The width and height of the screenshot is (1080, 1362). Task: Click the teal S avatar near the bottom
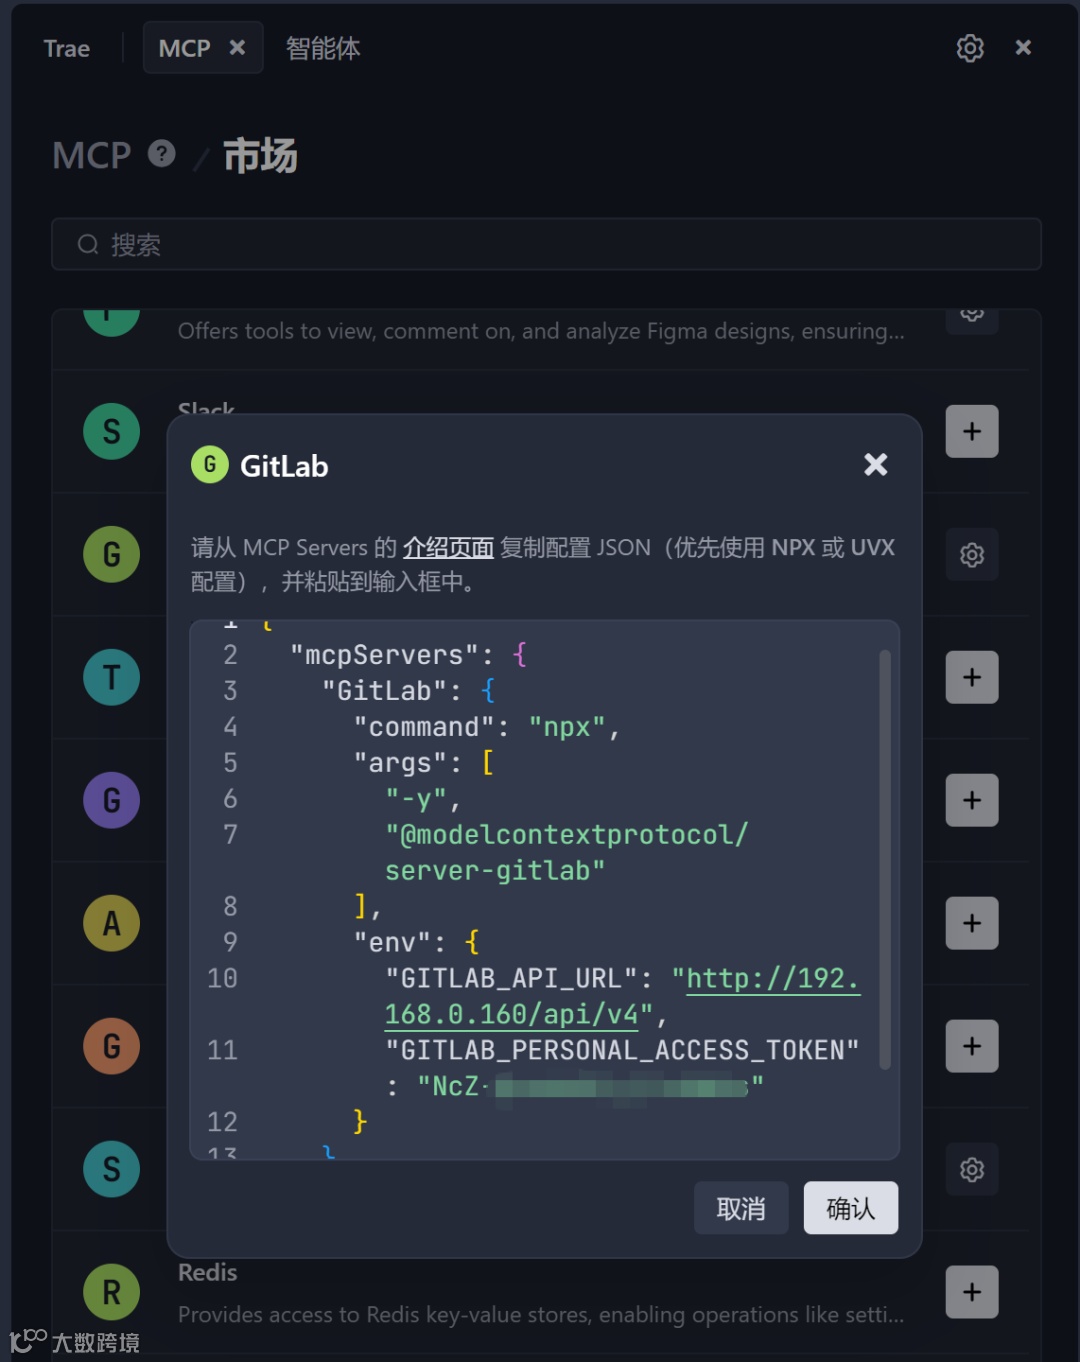click(111, 1169)
